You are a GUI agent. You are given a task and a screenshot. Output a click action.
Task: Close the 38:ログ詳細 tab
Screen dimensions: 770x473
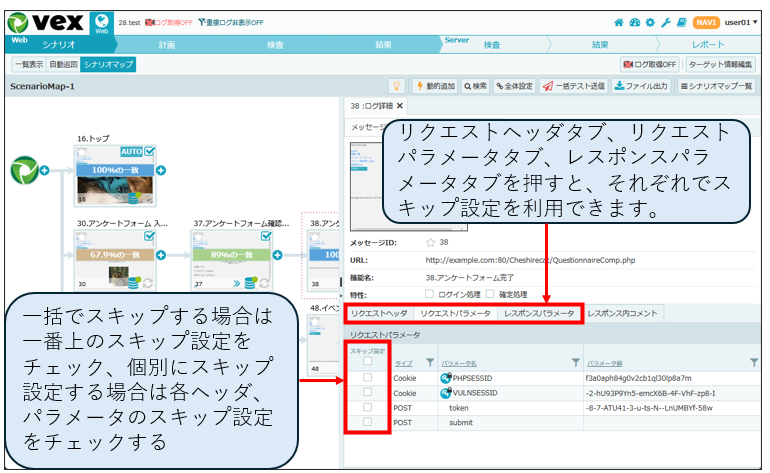click(x=400, y=106)
